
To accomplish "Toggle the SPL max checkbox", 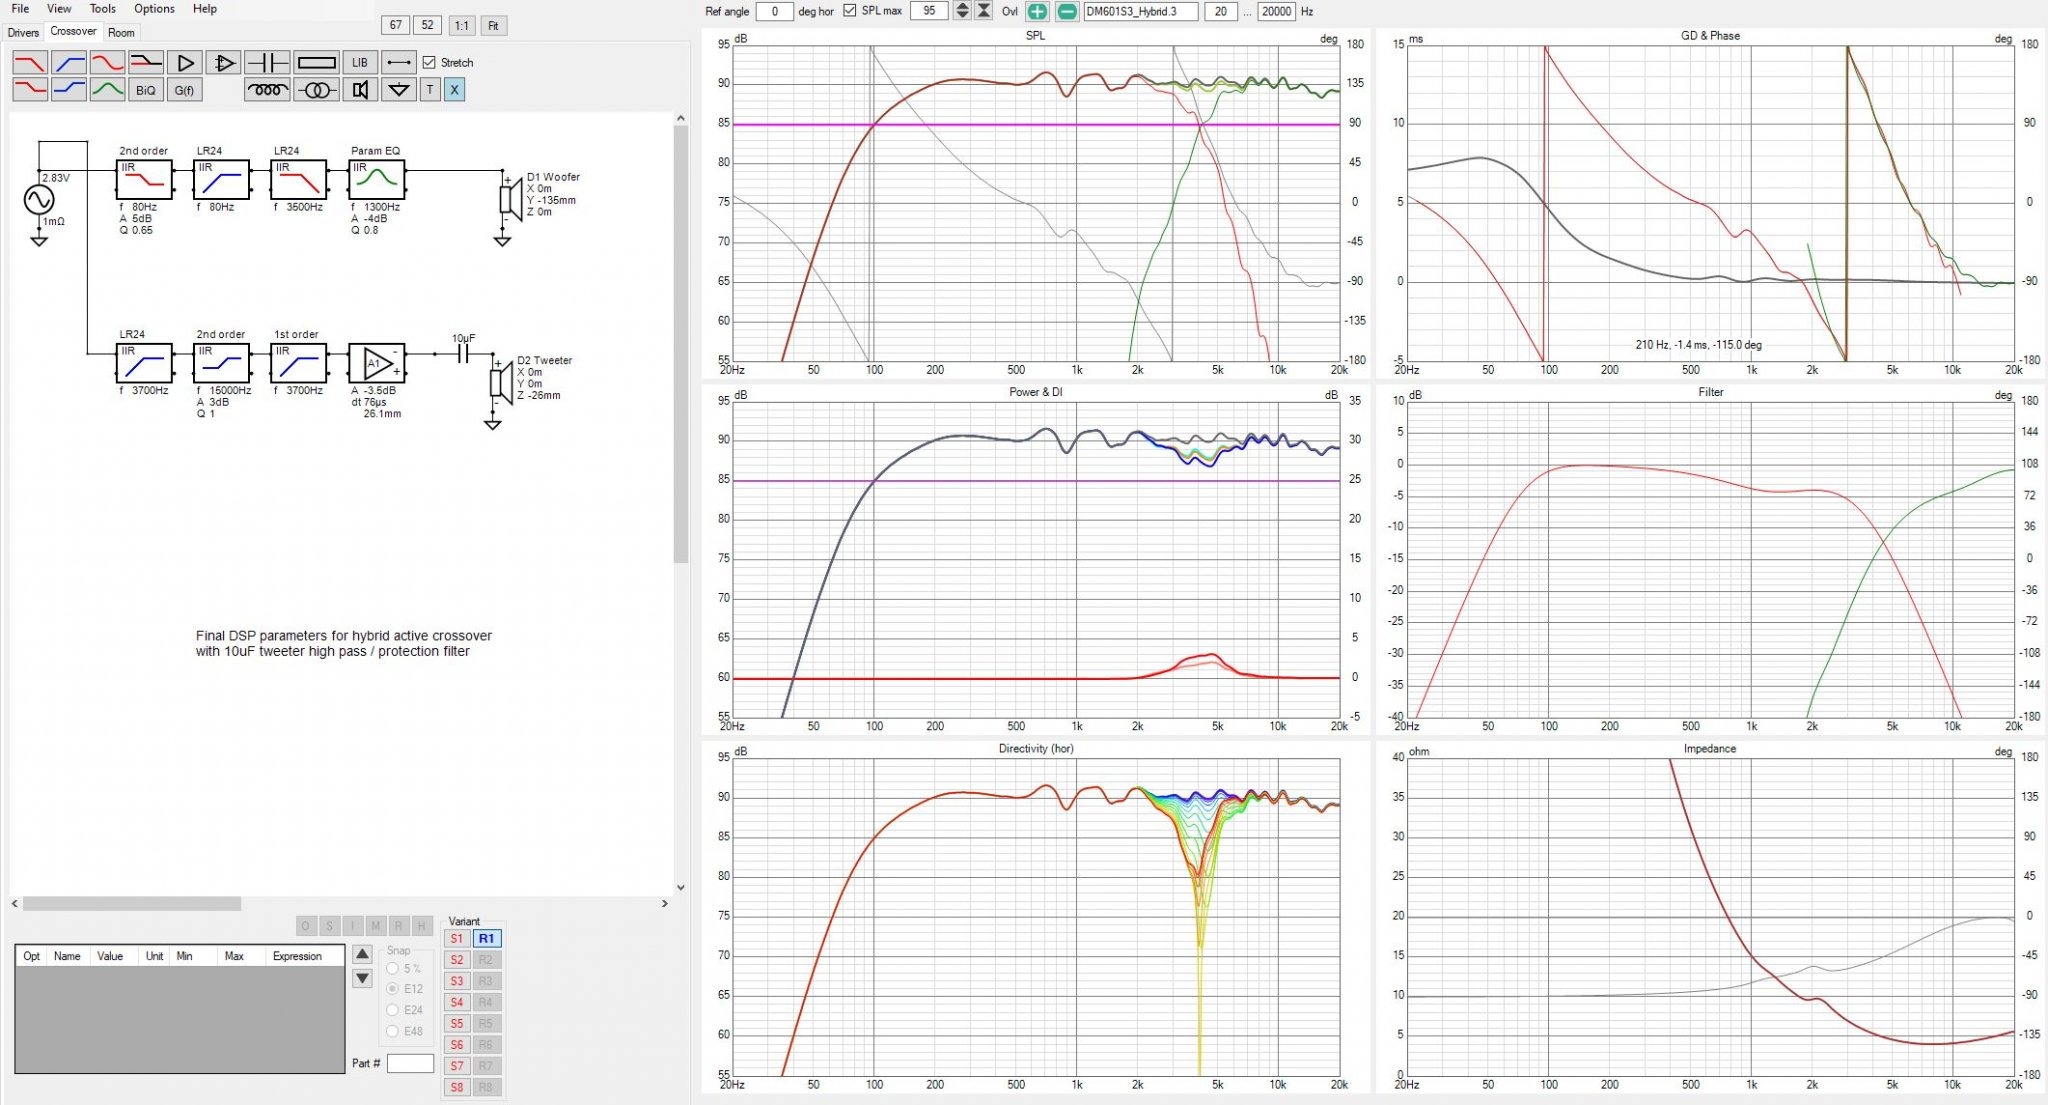I will coord(850,11).
